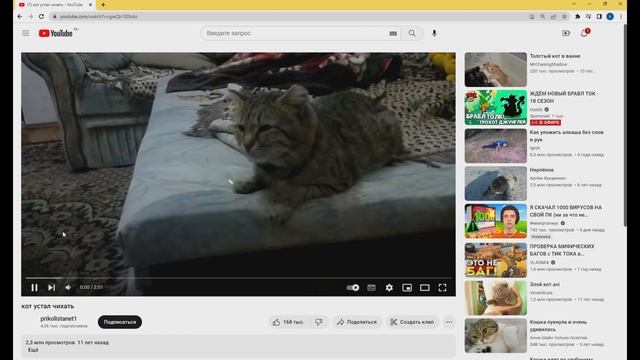The width and height of the screenshot is (640, 360).
Task: Open Злой кот thumbnail
Action: (496, 298)
